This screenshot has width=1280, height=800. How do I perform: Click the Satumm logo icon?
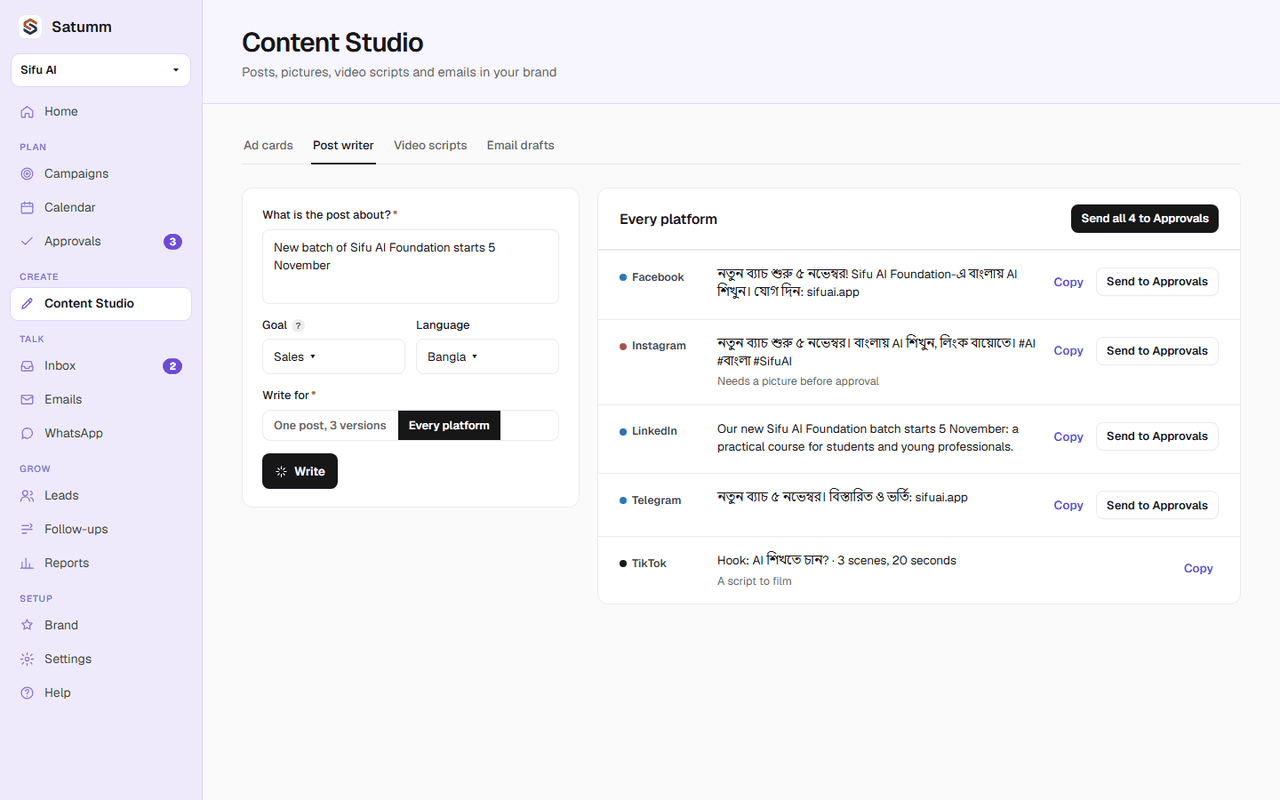[x=30, y=27]
